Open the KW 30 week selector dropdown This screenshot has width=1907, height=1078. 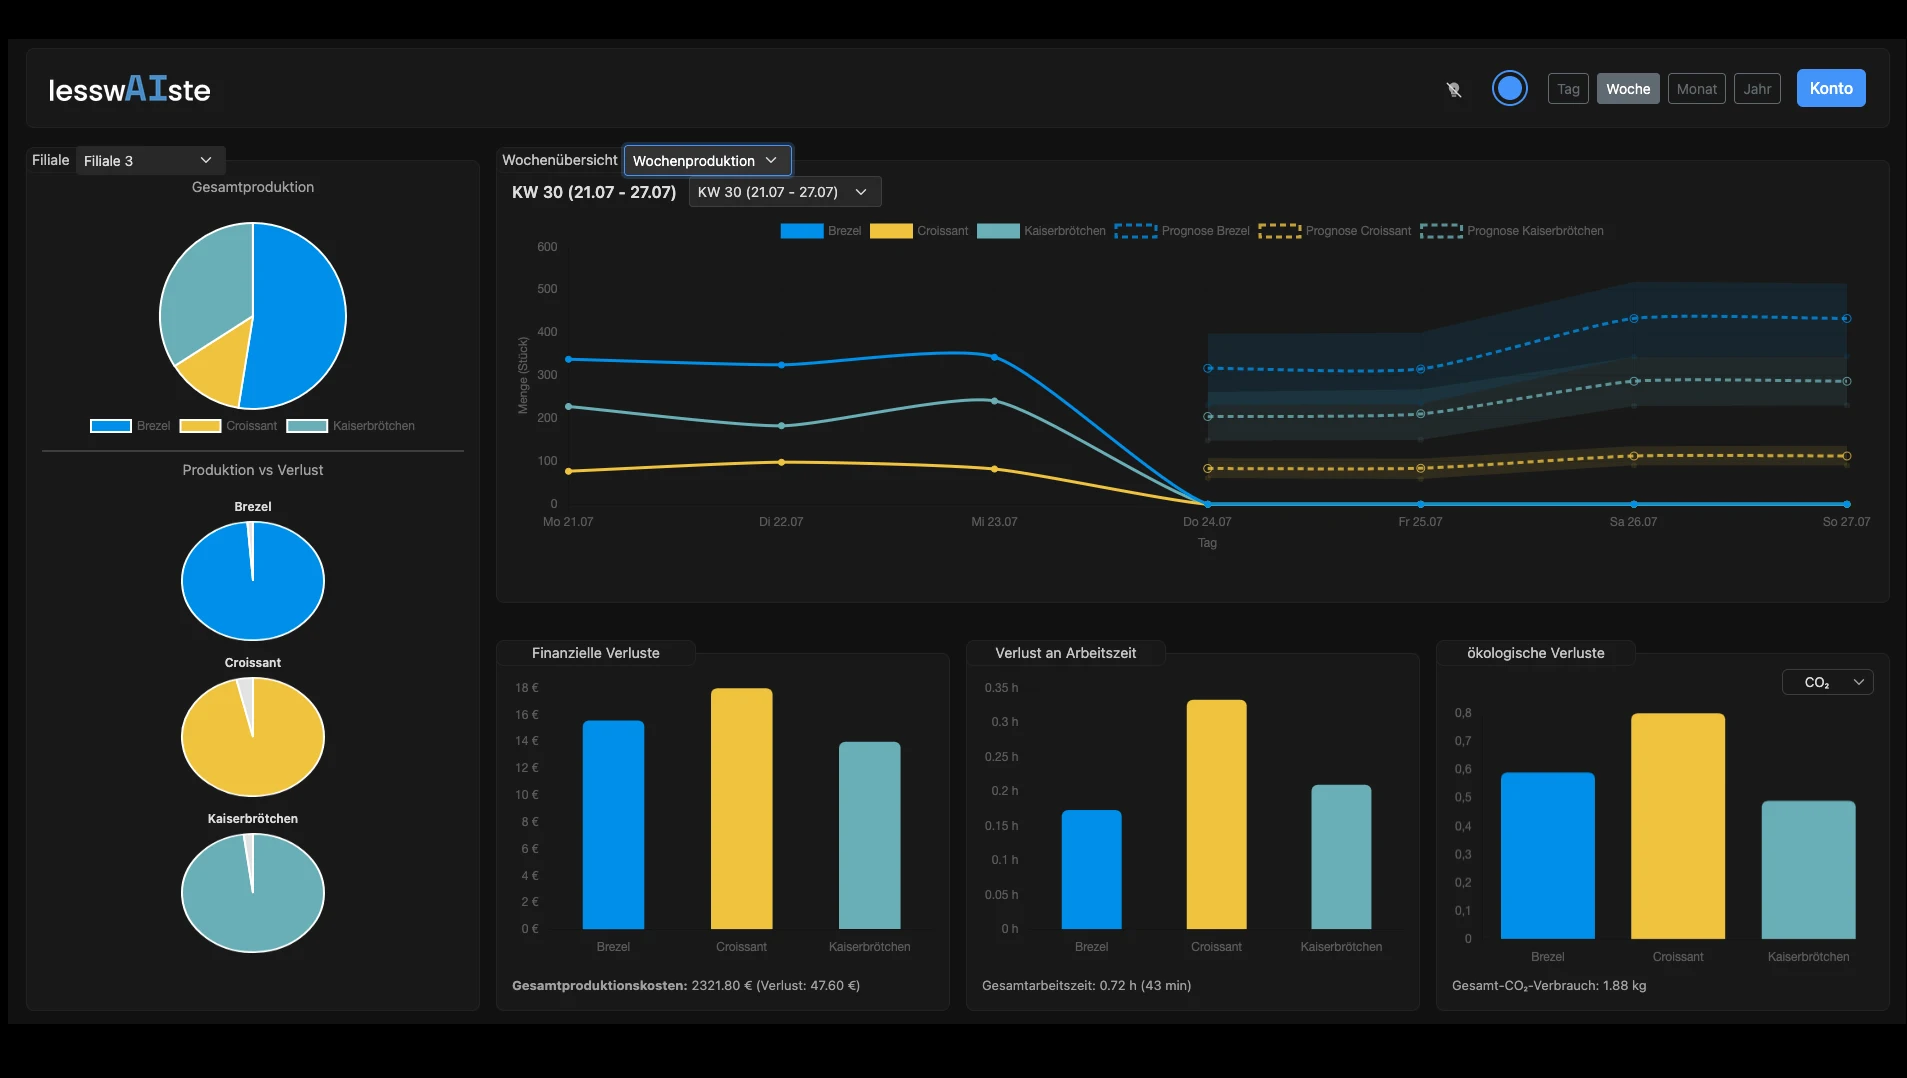(783, 191)
